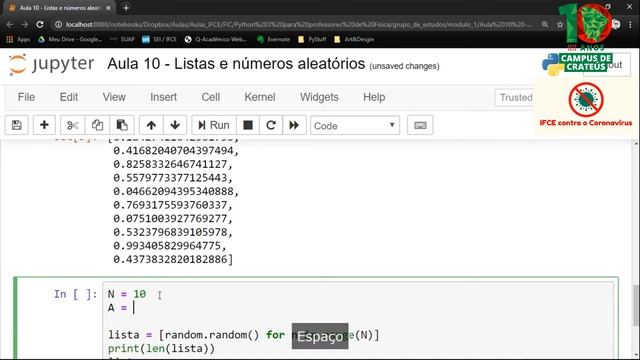Restart the kernel with the circular arrow icon
This screenshot has height=360, width=640.
[x=271, y=125]
